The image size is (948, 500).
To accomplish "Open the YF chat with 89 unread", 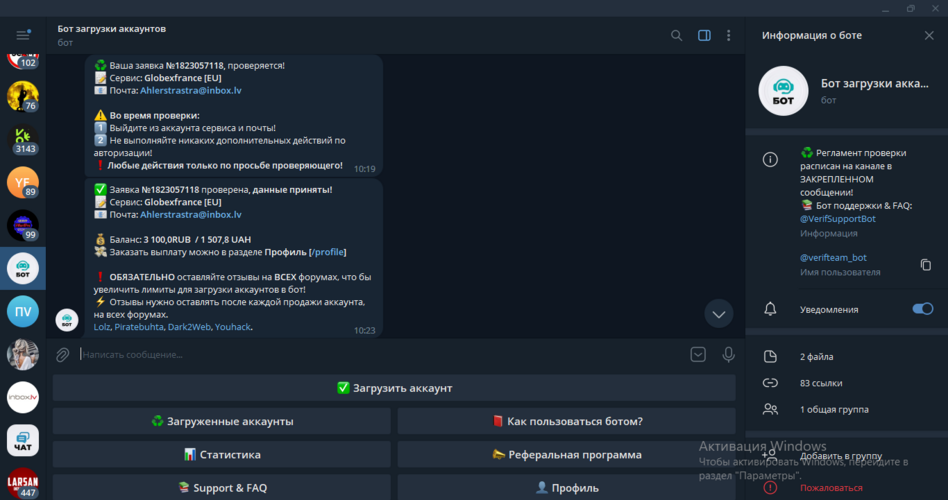I will point(23,182).
